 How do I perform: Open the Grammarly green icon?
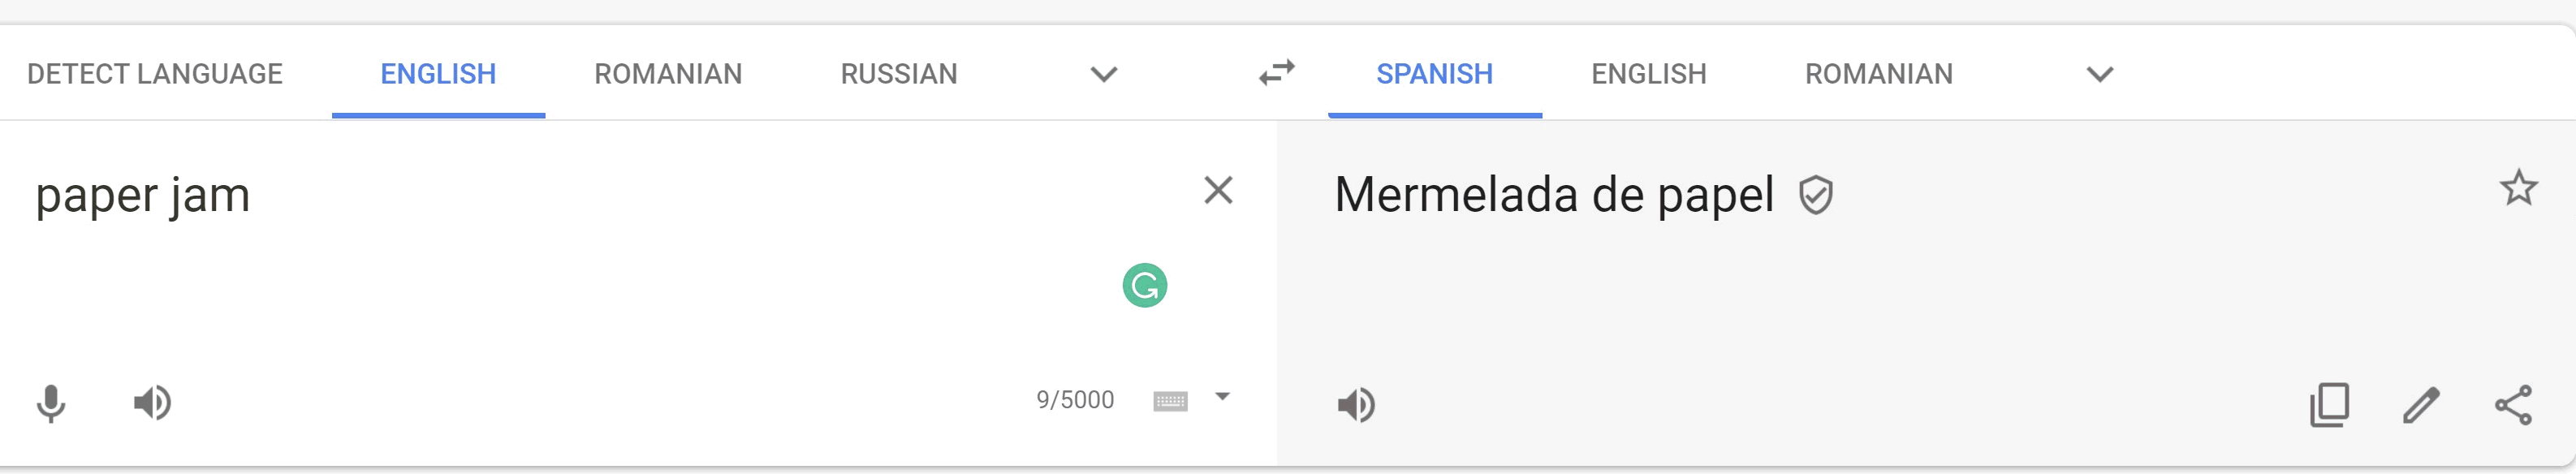point(1145,286)
